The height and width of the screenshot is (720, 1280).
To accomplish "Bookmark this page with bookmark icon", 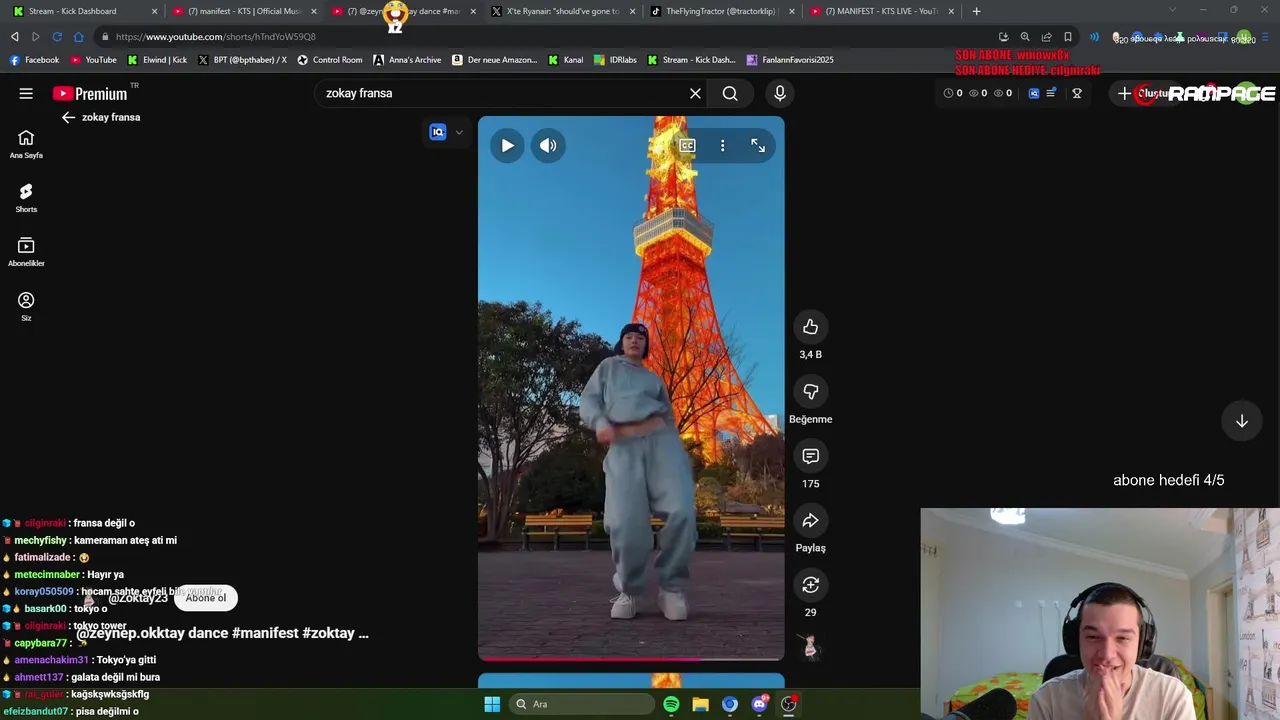I will click(1068, 37).
